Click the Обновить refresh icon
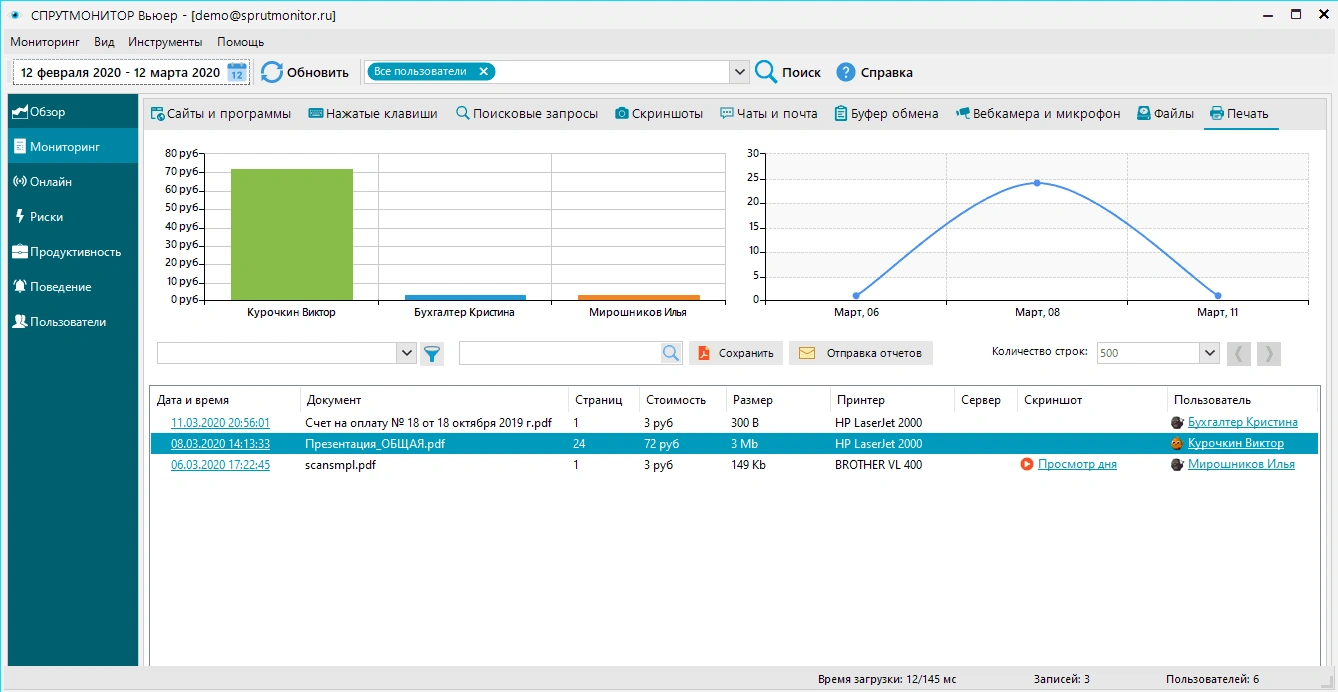Image resolution: width=1338 pixels, height=692 pixels. 272,72
